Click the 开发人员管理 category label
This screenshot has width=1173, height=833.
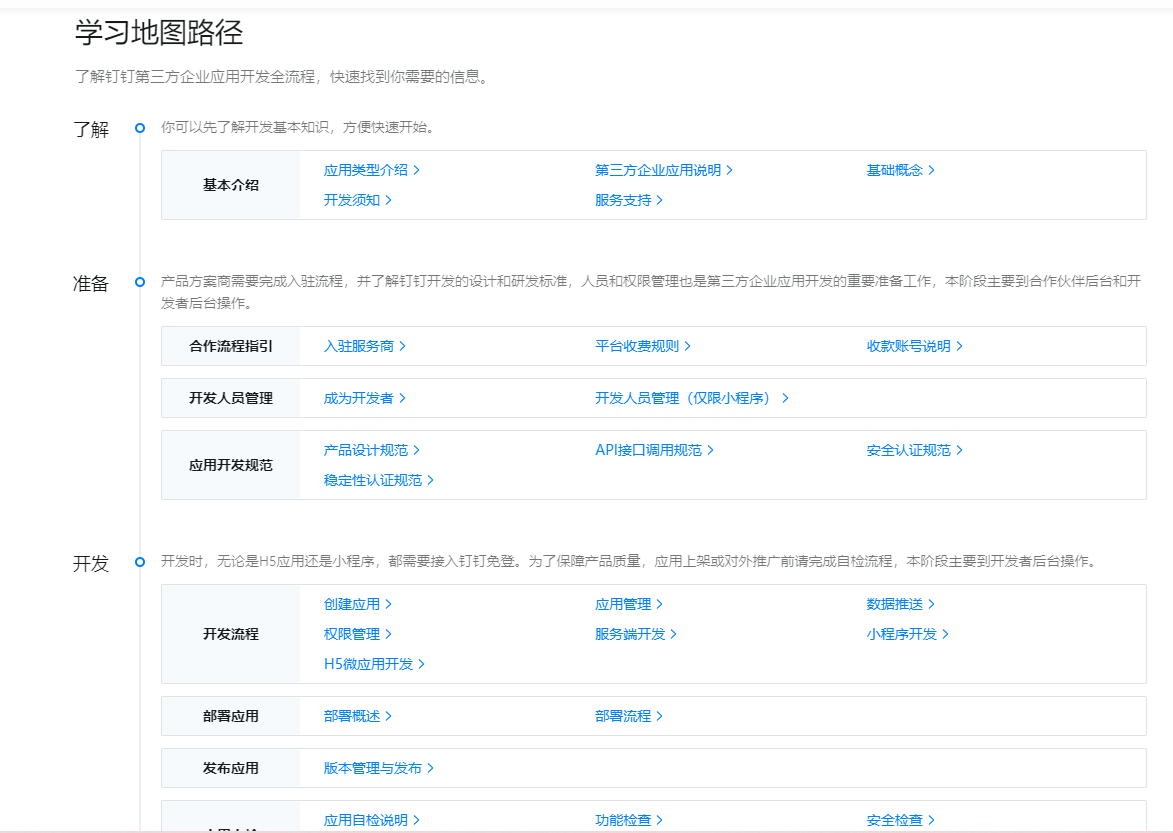coord(230,399)
